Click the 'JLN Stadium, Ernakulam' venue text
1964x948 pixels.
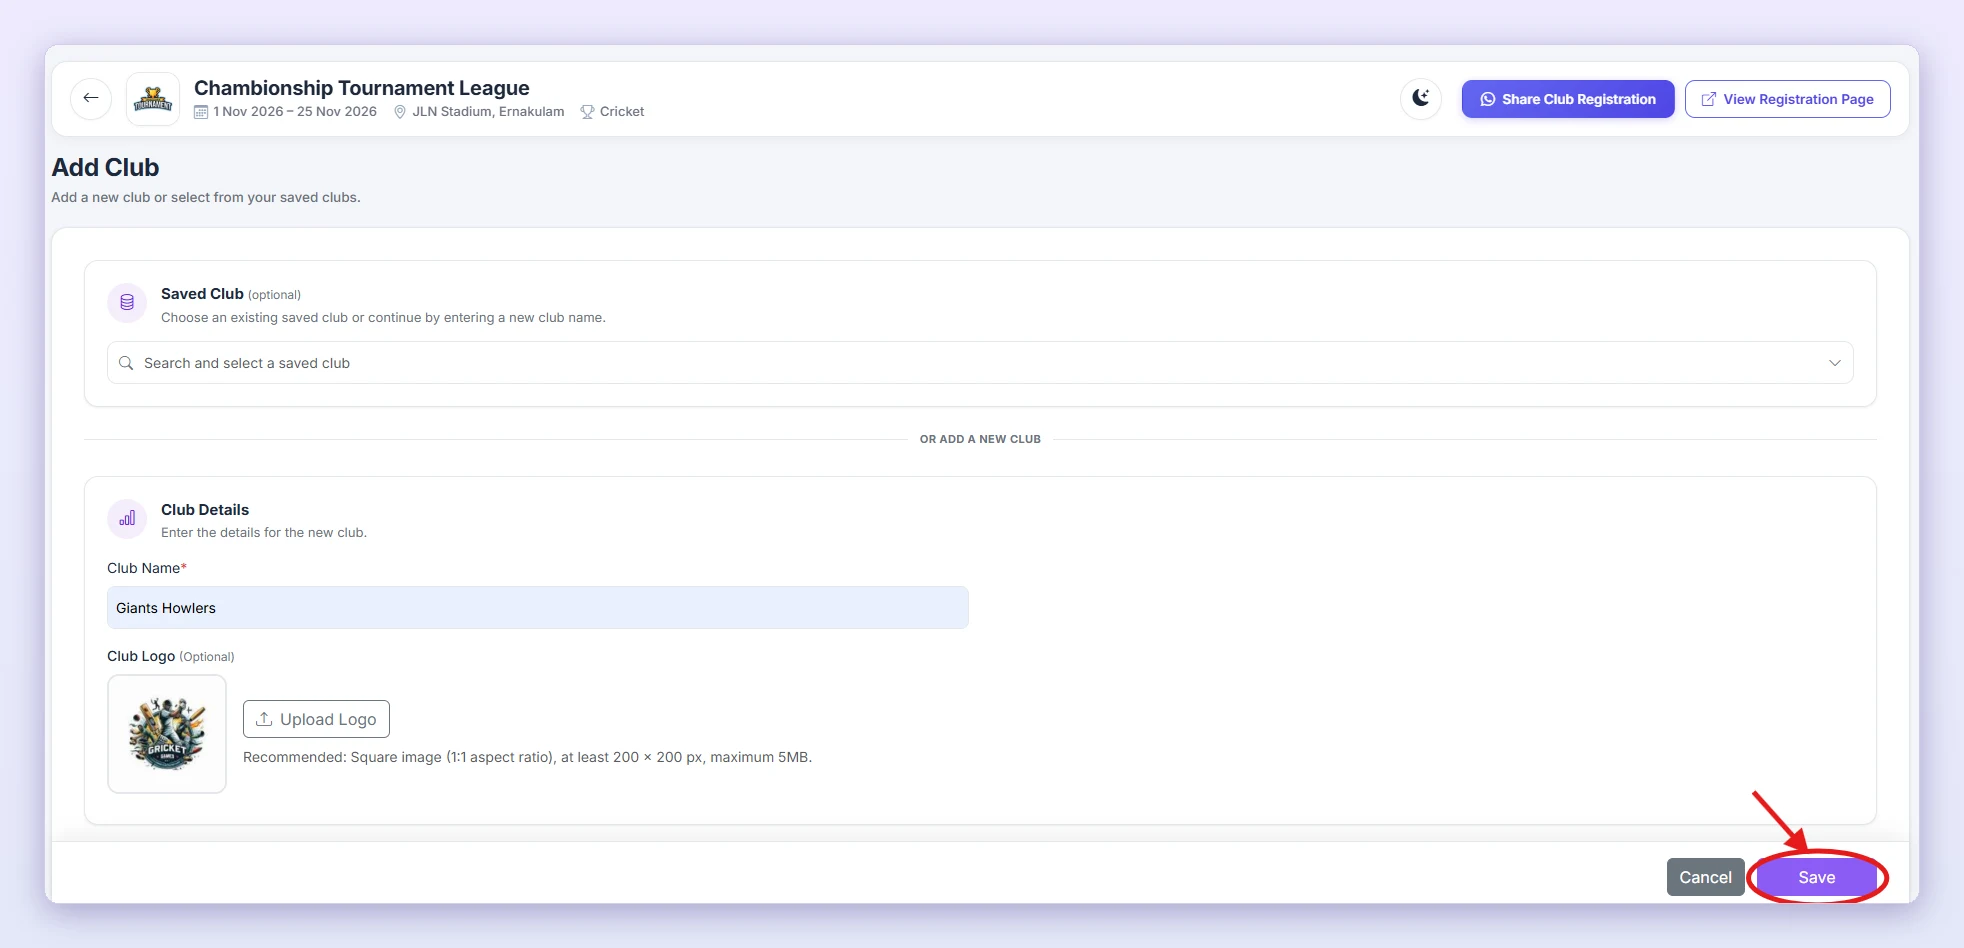[x=488, y=112]
